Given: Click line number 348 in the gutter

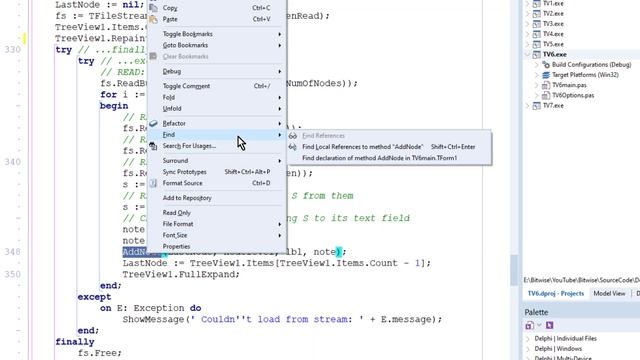Looking at the screenshot, I should click(x=13, y=252).
